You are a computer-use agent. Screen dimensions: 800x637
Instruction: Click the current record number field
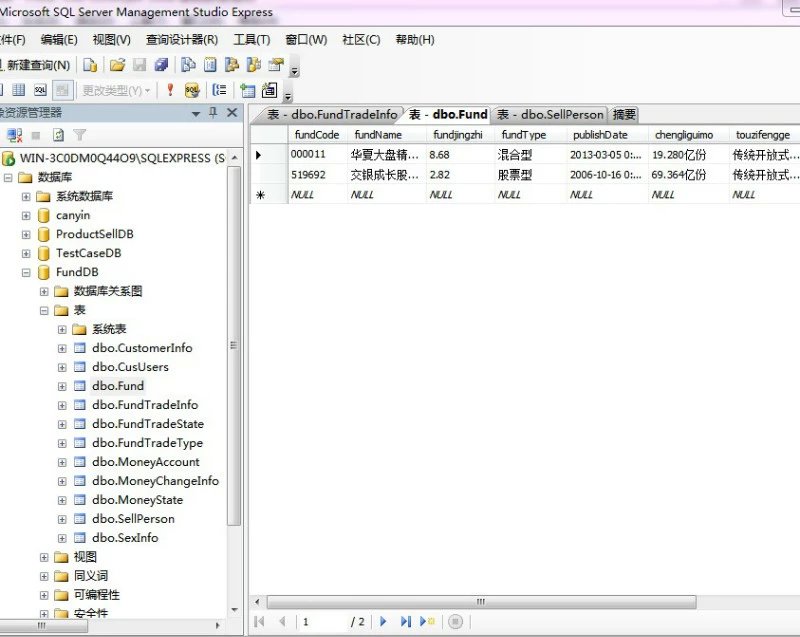[322, 622]
